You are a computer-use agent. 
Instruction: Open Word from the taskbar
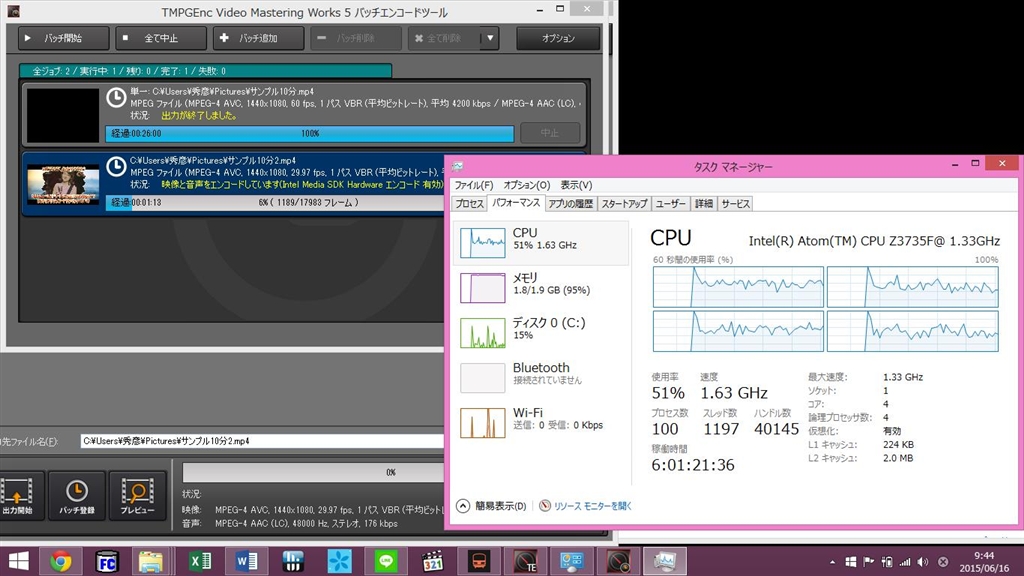pos(247,562)
